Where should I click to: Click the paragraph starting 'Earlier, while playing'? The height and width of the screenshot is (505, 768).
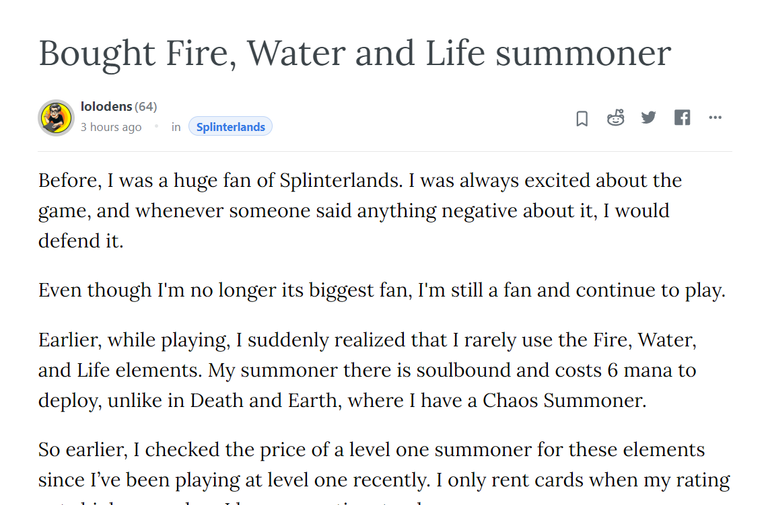tap(367, 370)
